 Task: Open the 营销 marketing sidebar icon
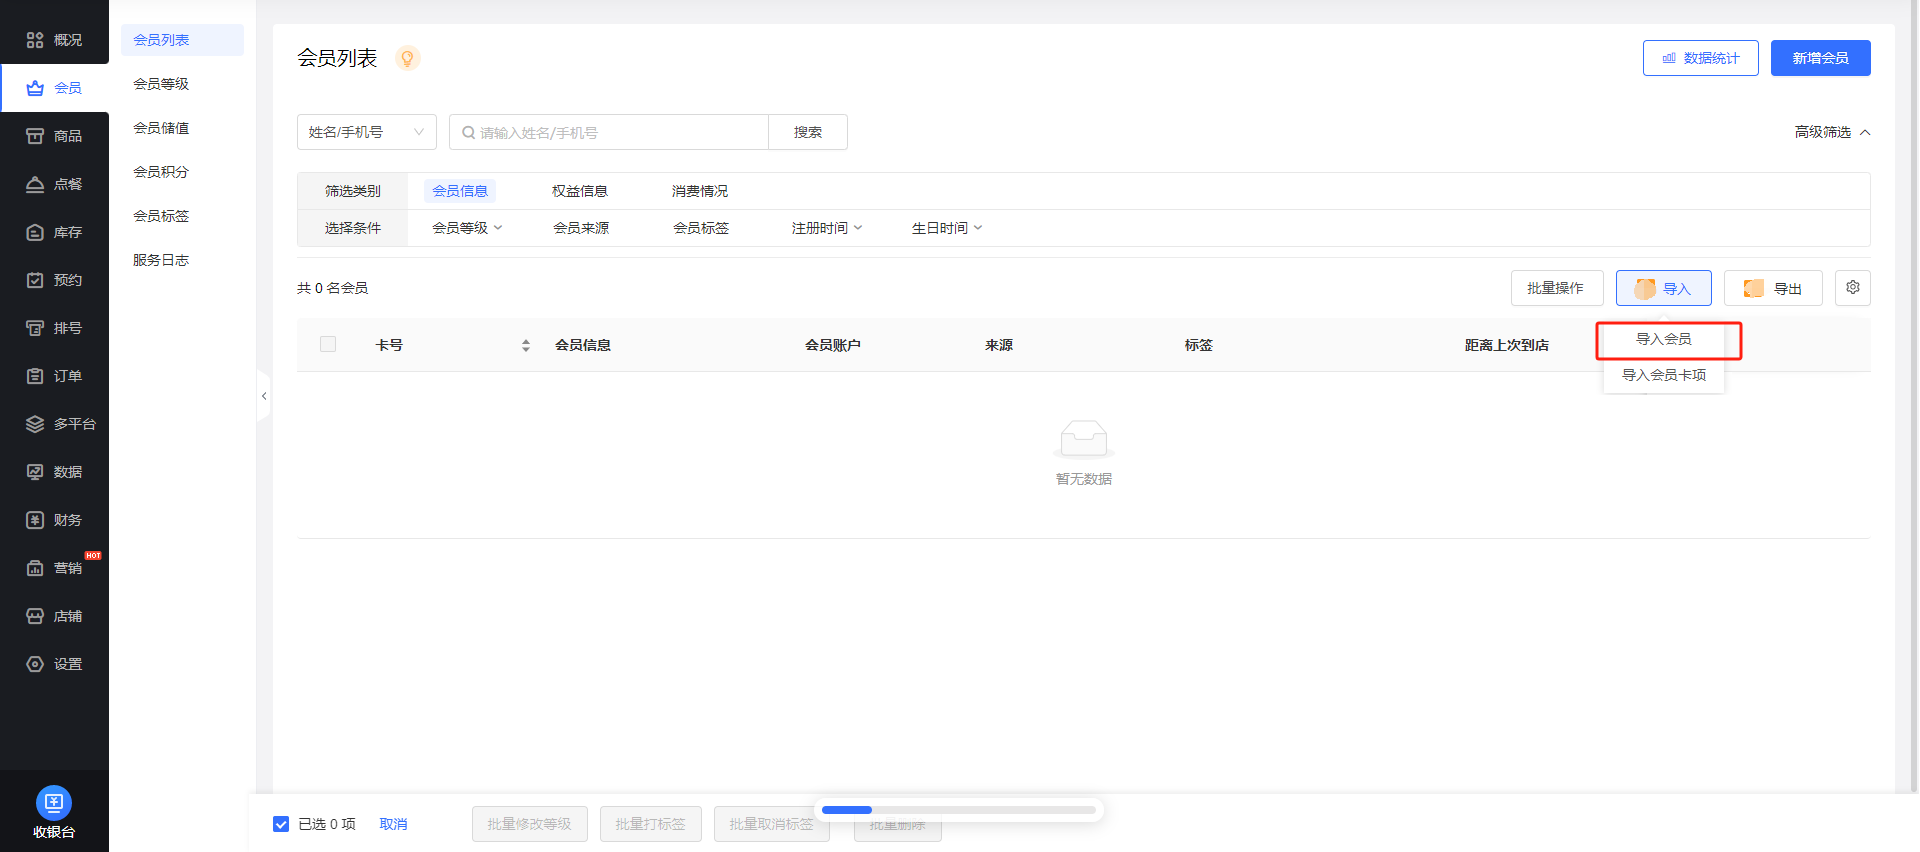35,568
